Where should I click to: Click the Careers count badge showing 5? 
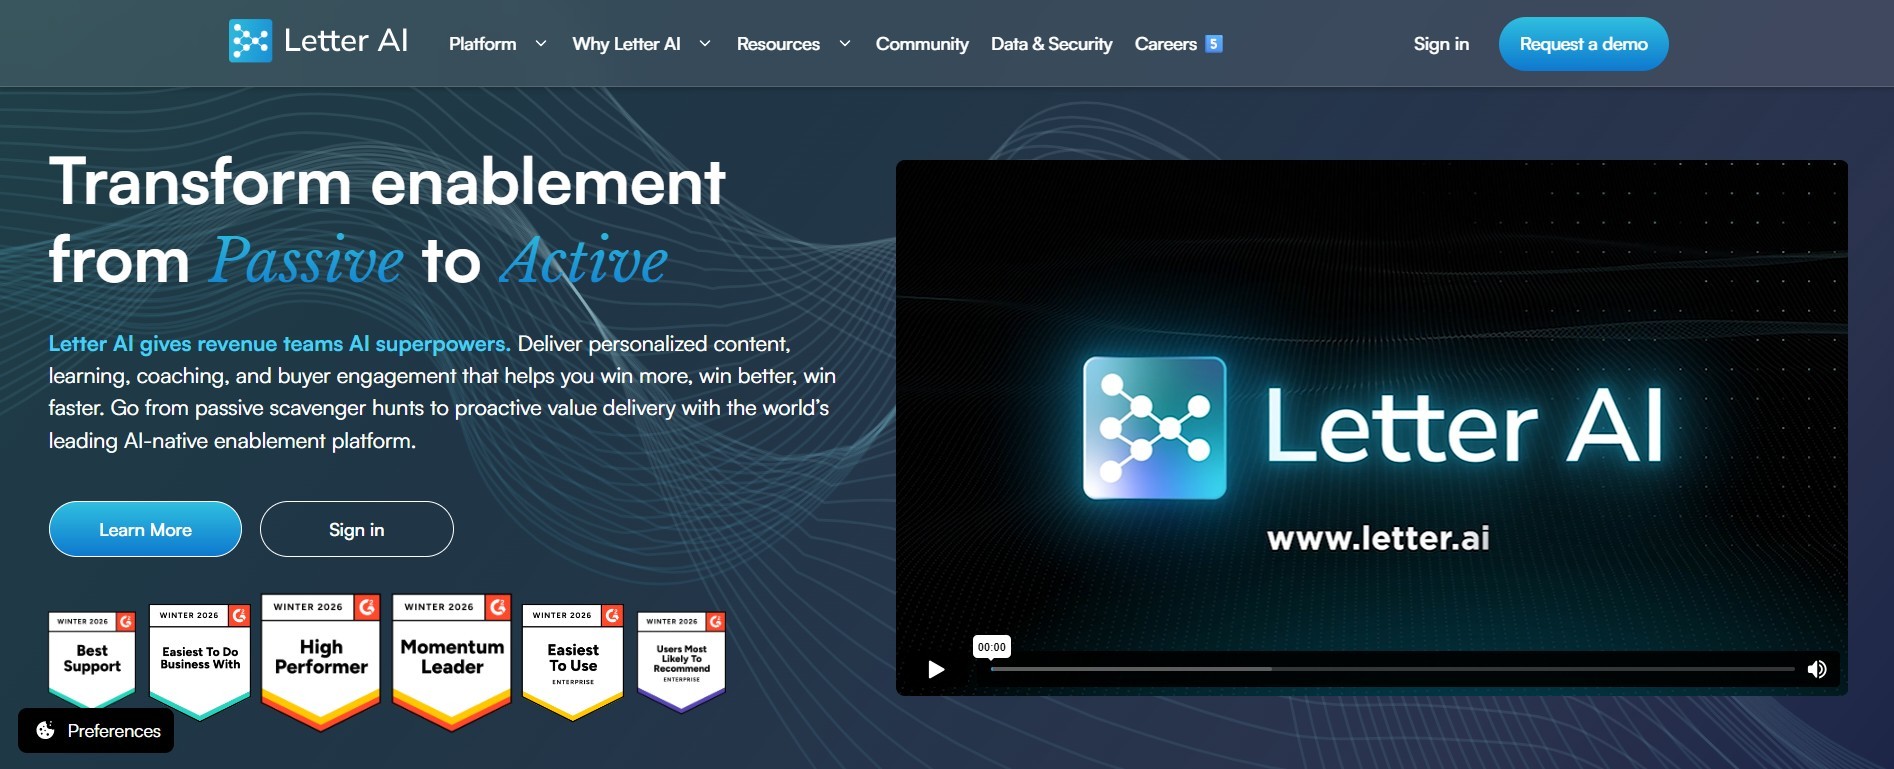point(1213,44)
